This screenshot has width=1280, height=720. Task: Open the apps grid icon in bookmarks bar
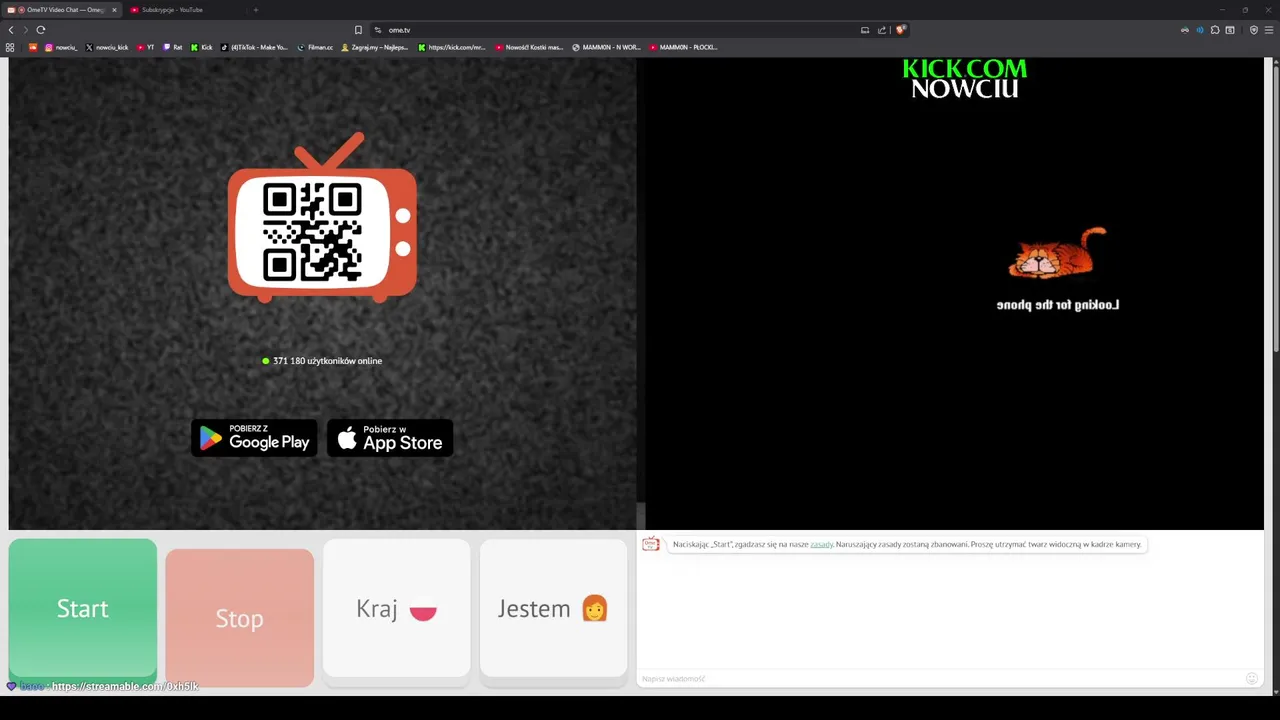click(10, 47)
